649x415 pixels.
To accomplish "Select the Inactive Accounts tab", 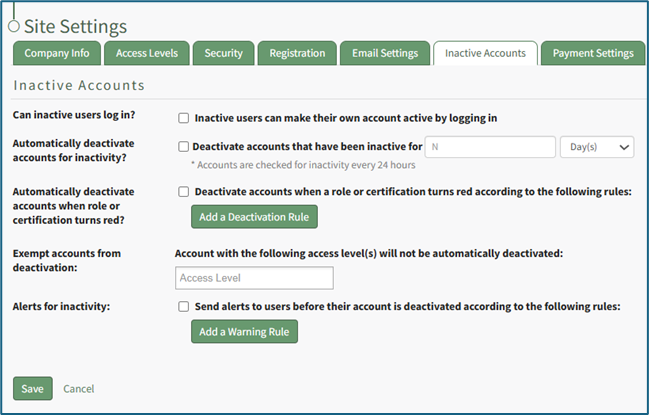I will [x=485, y=54].
